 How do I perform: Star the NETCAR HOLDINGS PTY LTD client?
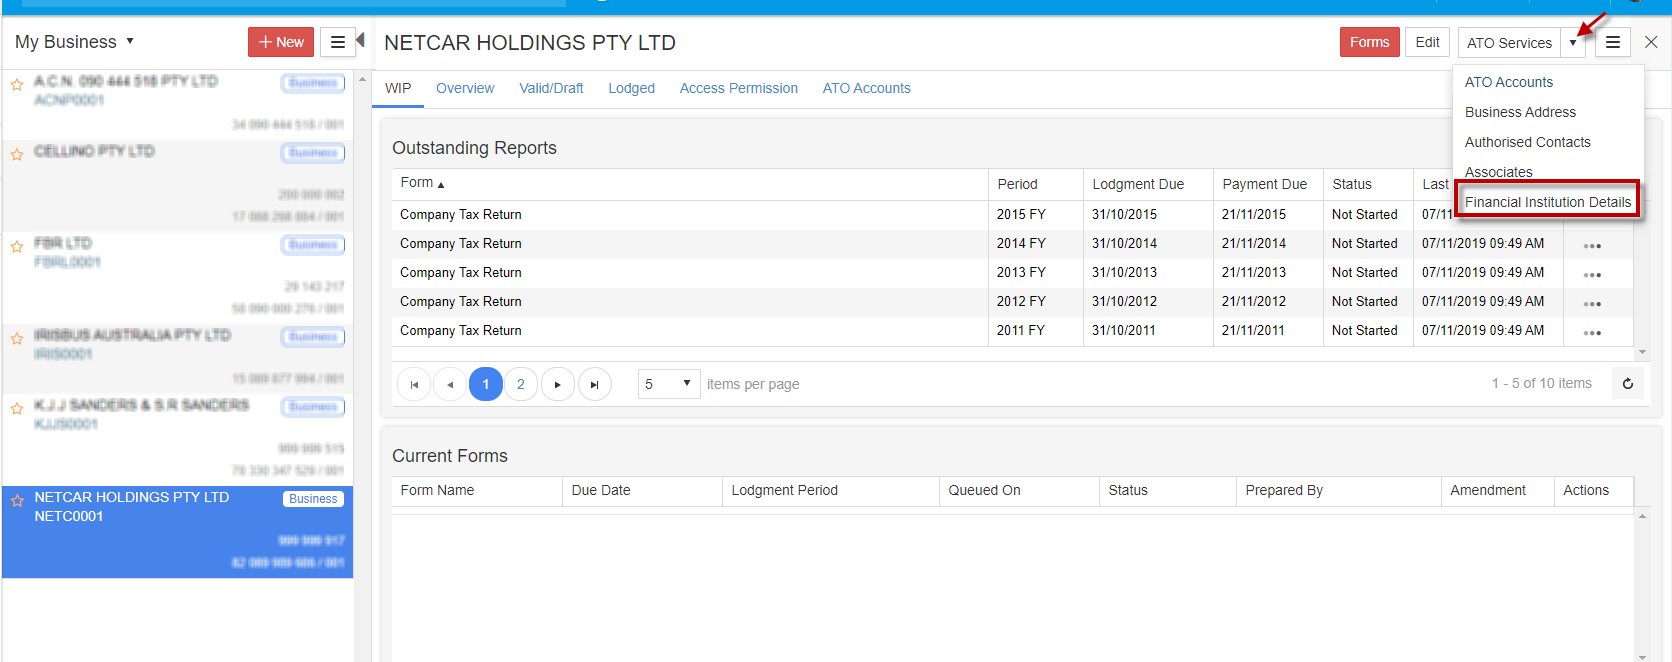coord(17,500)
